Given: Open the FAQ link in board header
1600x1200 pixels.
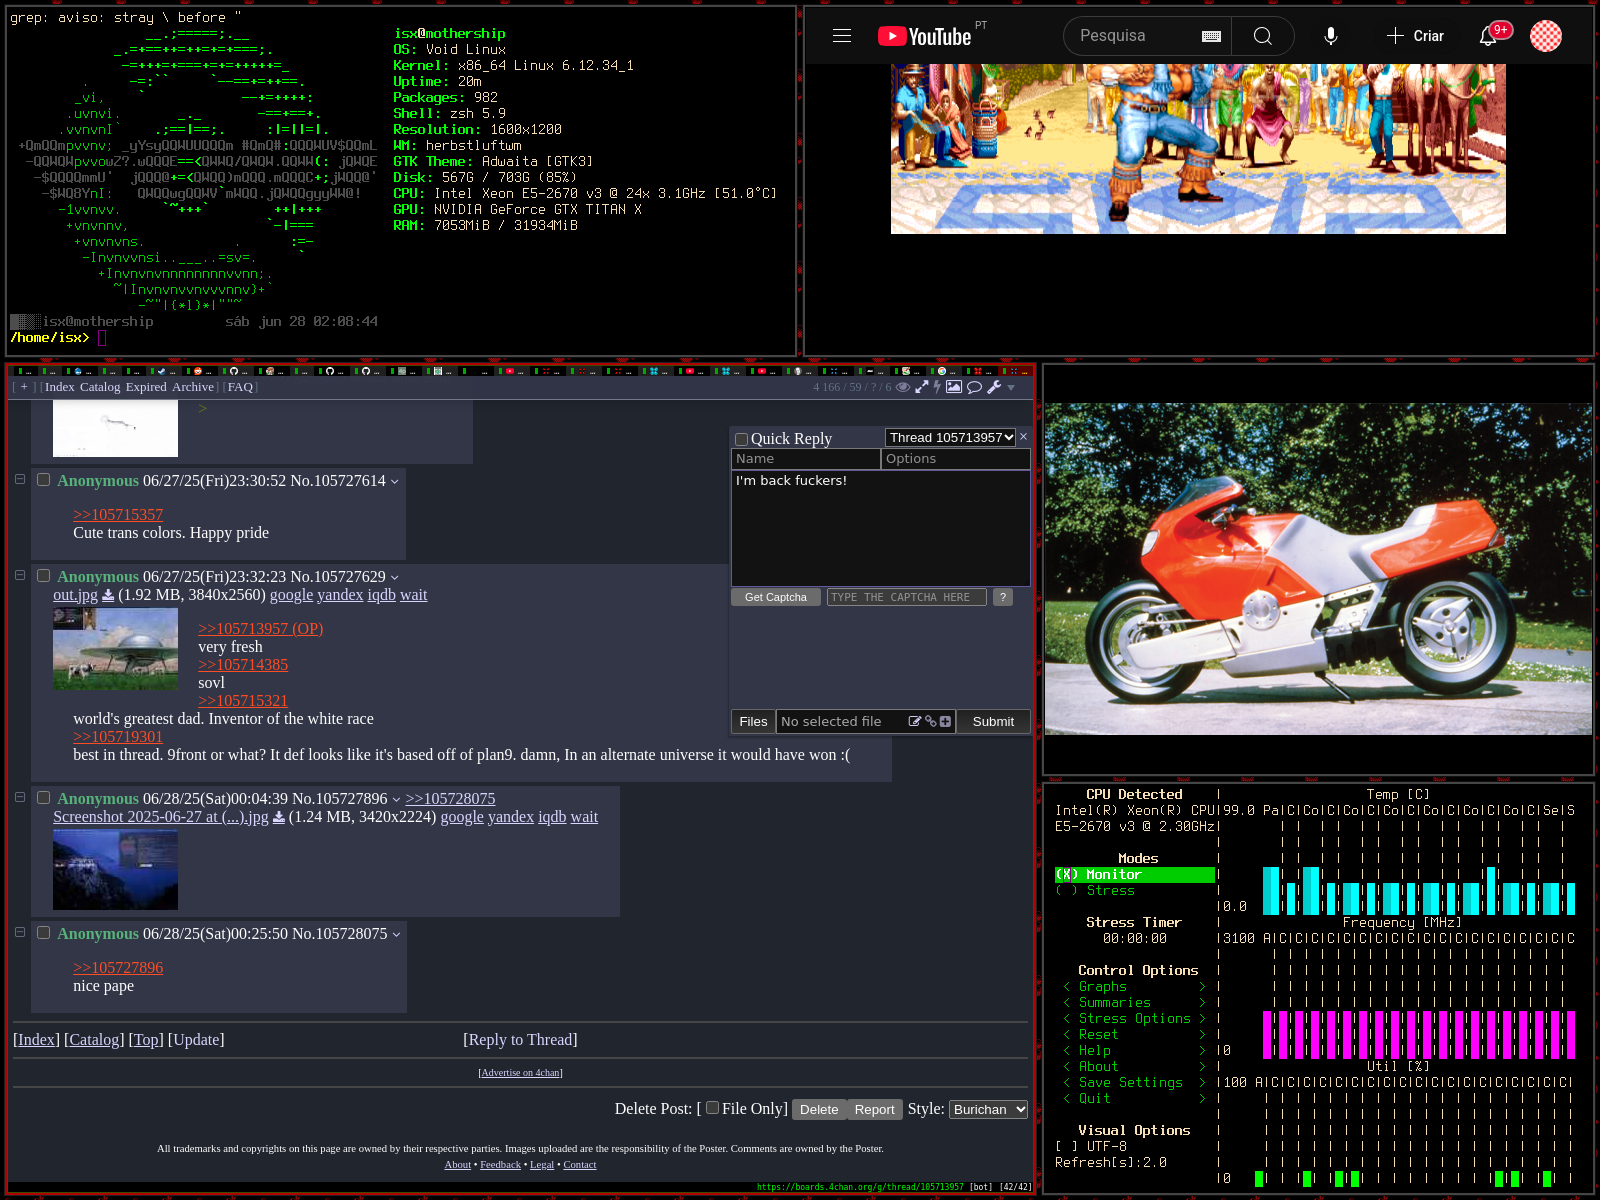Looking at the screenshot, I should point(240,387).
